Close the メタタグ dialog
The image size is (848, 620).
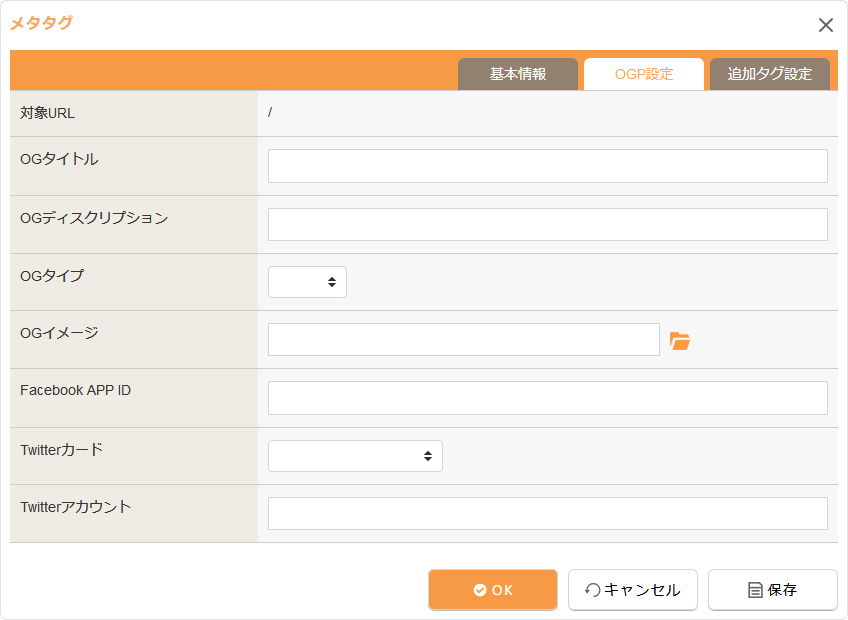coord(825,25)
